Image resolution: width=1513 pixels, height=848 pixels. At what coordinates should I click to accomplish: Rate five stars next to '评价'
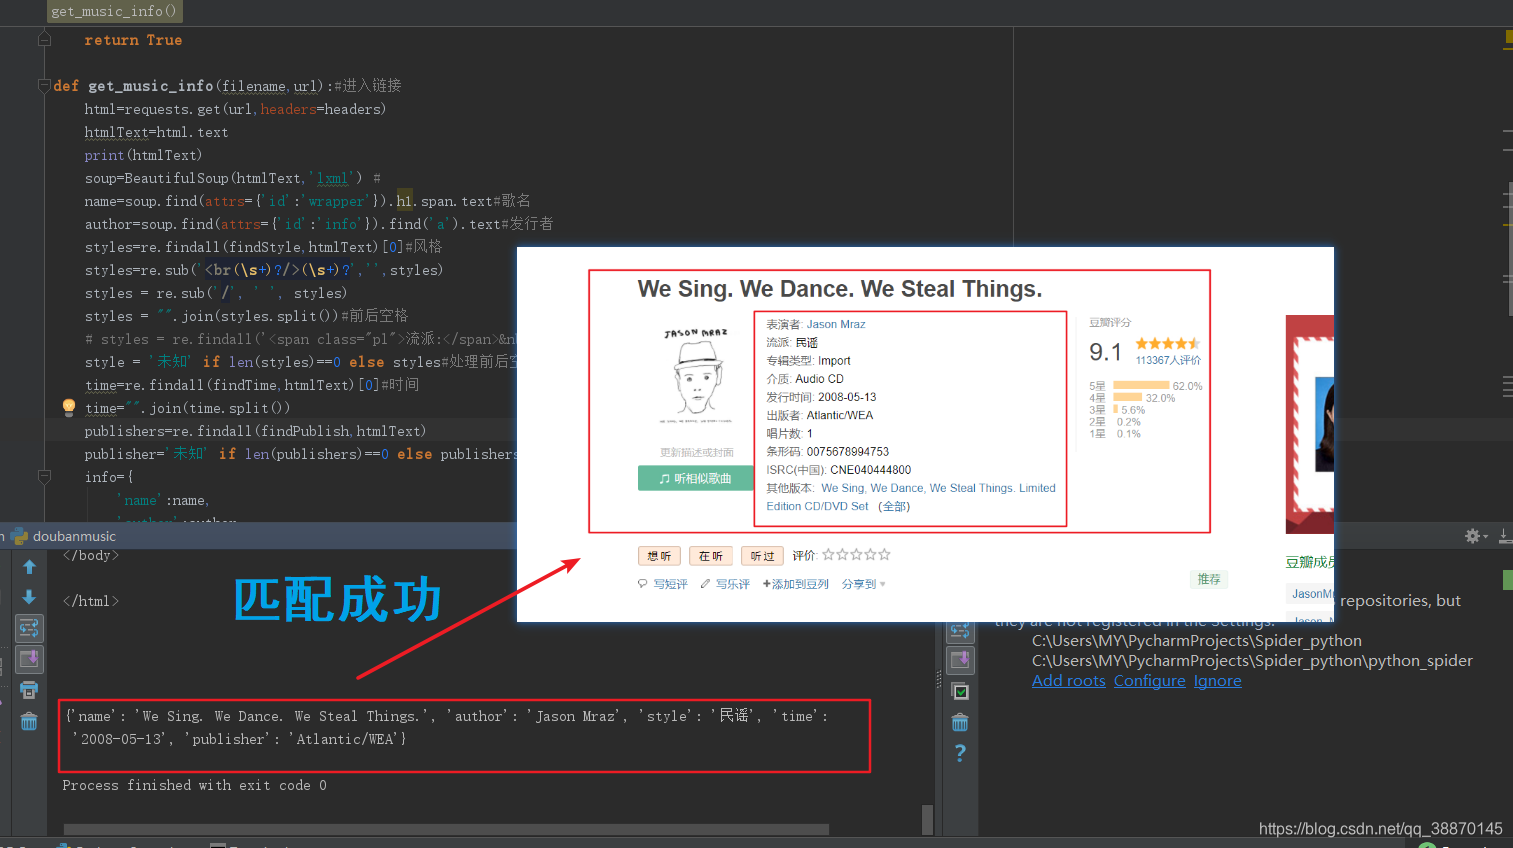884,554
